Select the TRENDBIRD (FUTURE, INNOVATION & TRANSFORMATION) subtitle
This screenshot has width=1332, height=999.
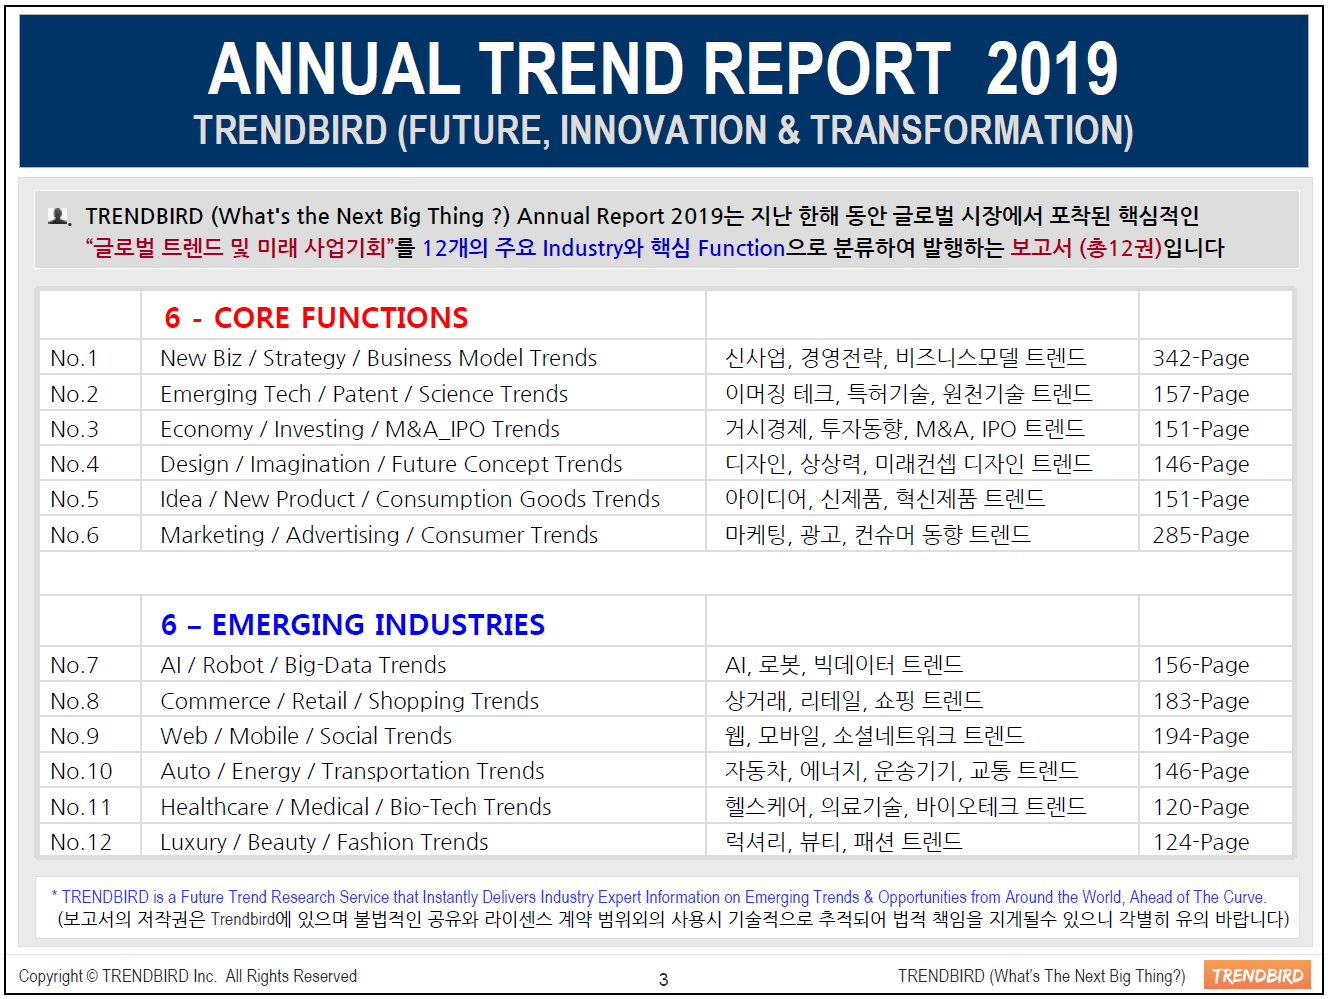tap(663, 131)
